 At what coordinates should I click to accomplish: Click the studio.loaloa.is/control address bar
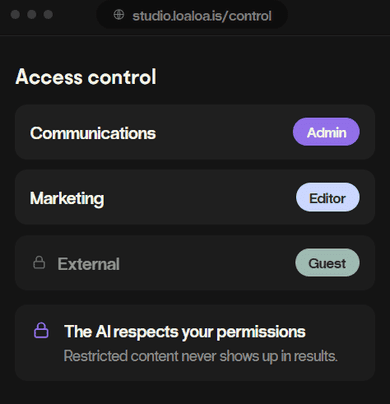(x=192, y=15)
